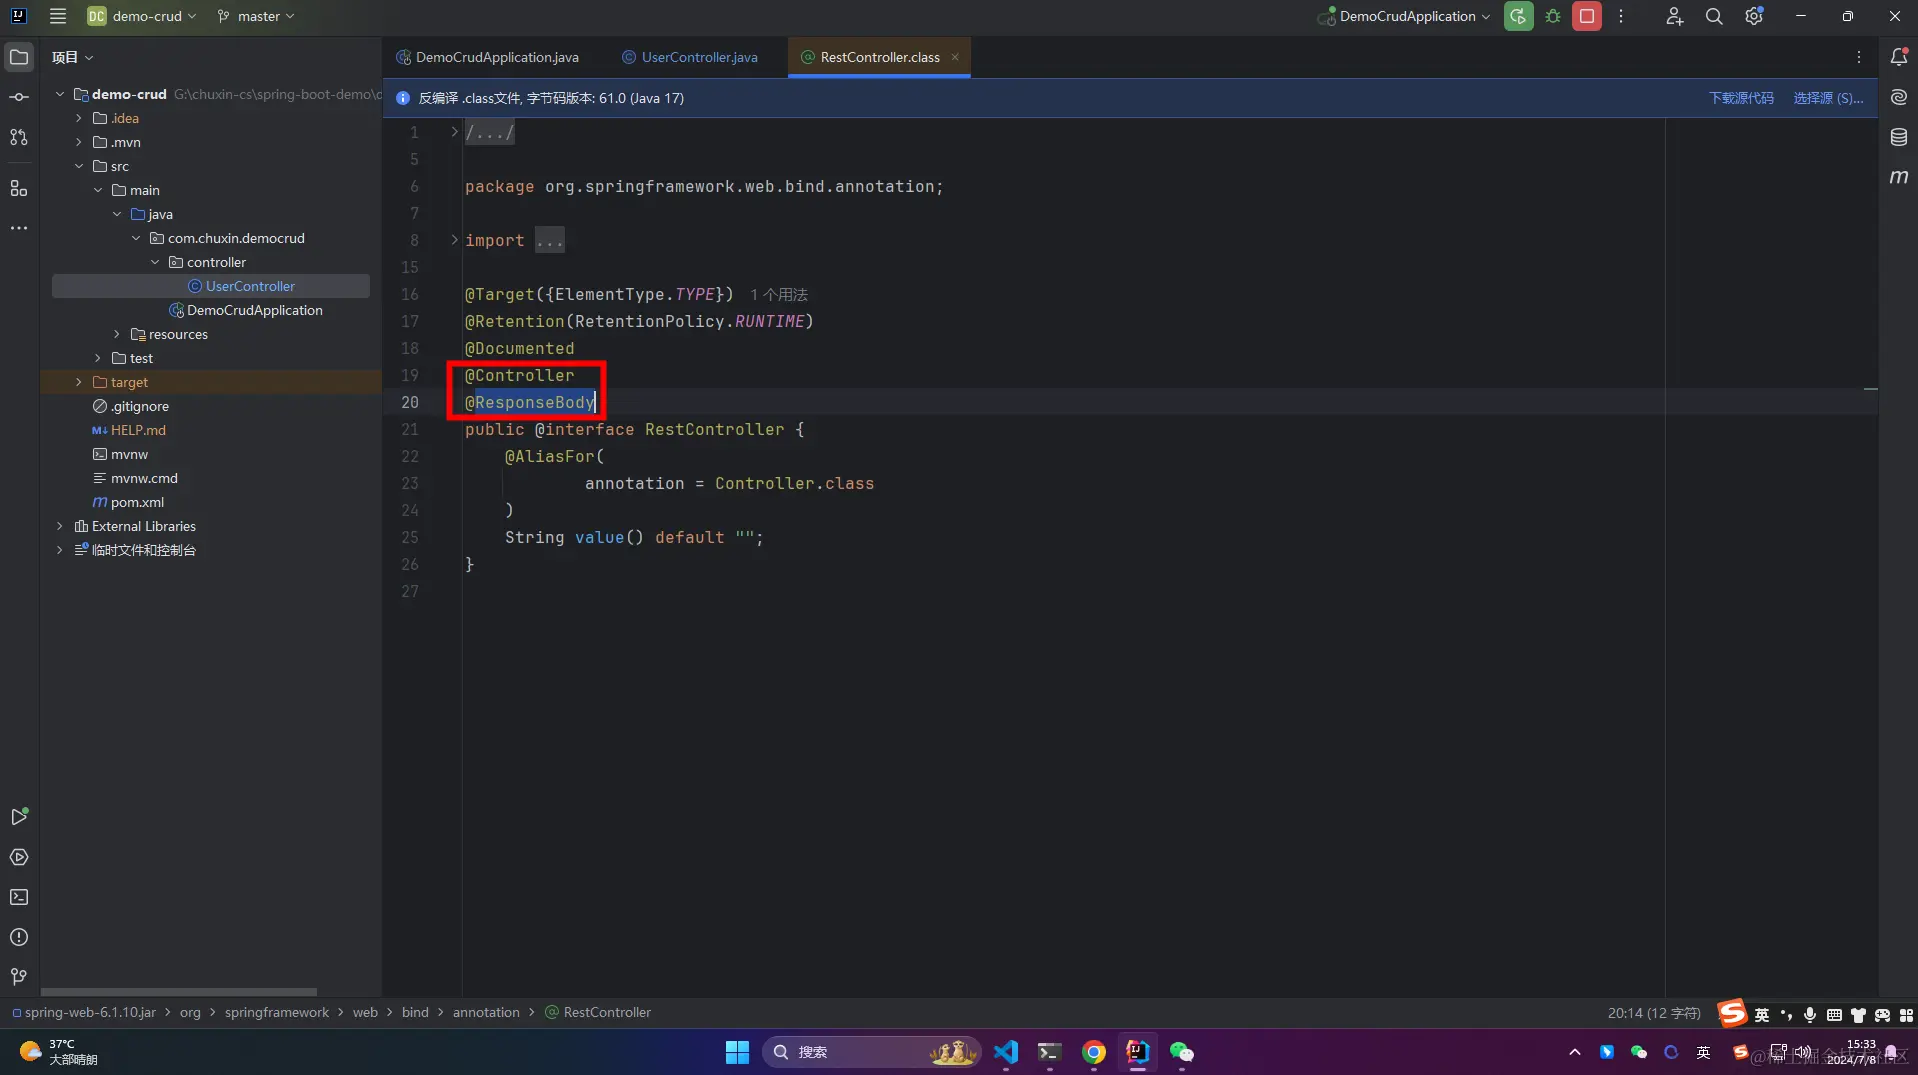This screenshot has height=1075, width=1918.
Task: Open the demo-crud project dropdown
Action: point(142,16)
